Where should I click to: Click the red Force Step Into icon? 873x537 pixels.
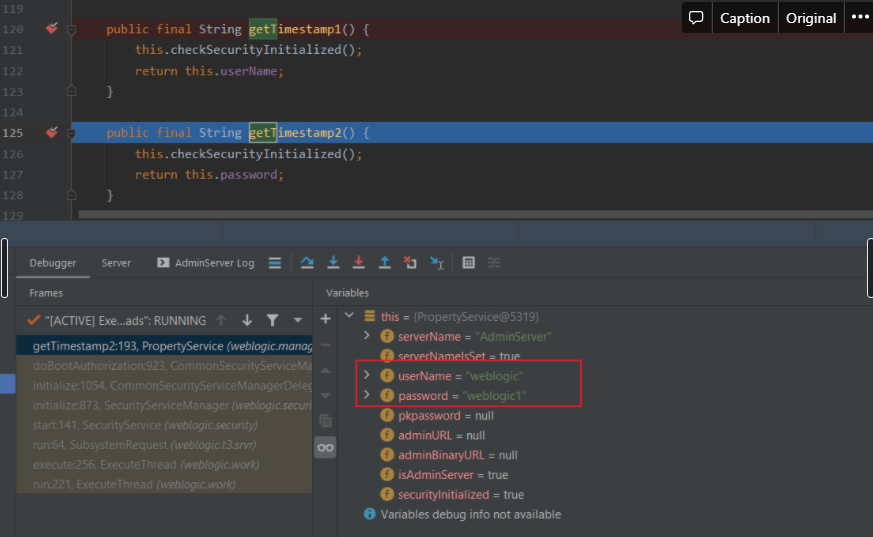click(x=359, y=263)
